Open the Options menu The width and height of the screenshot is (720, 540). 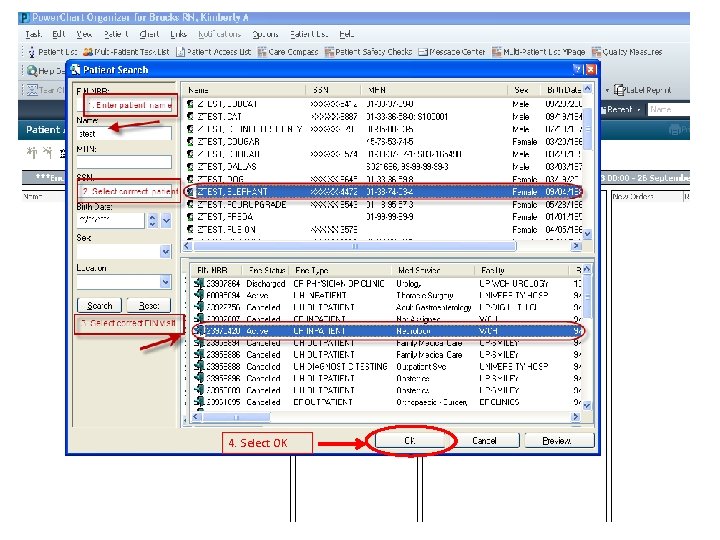click(x=265, y=34)
